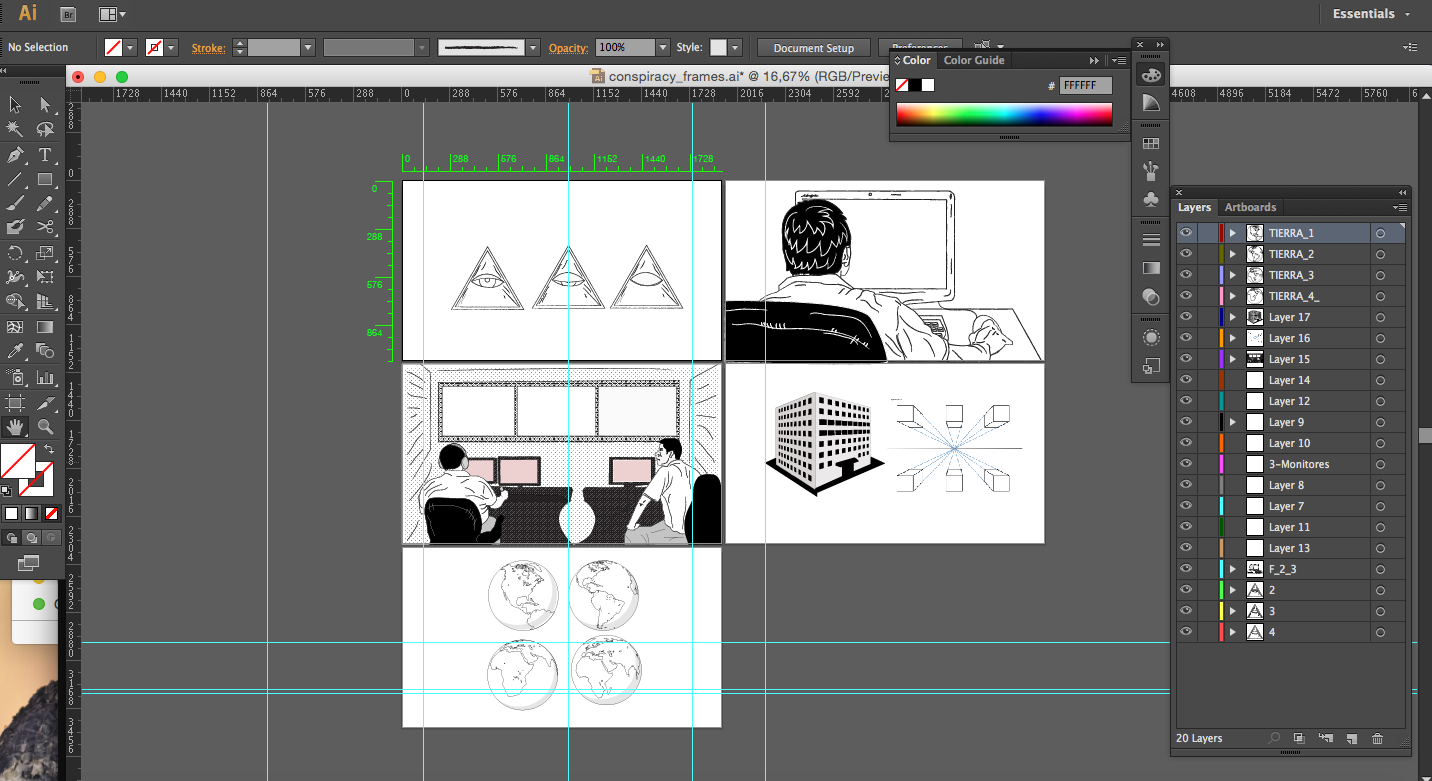The height and width of the screenshot is (781, 1432).
Task: Switch to the Color Guide tab
Action: 974,60
